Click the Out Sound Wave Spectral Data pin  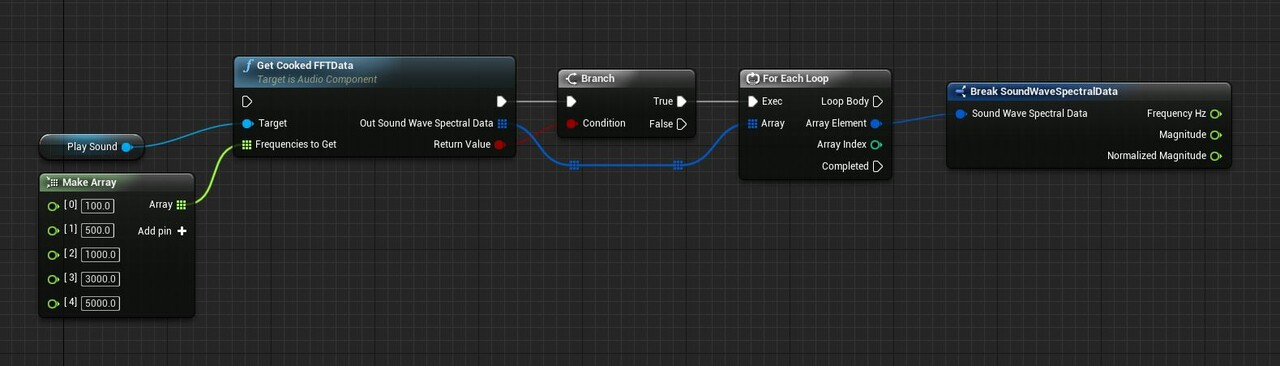click(502, 124)
